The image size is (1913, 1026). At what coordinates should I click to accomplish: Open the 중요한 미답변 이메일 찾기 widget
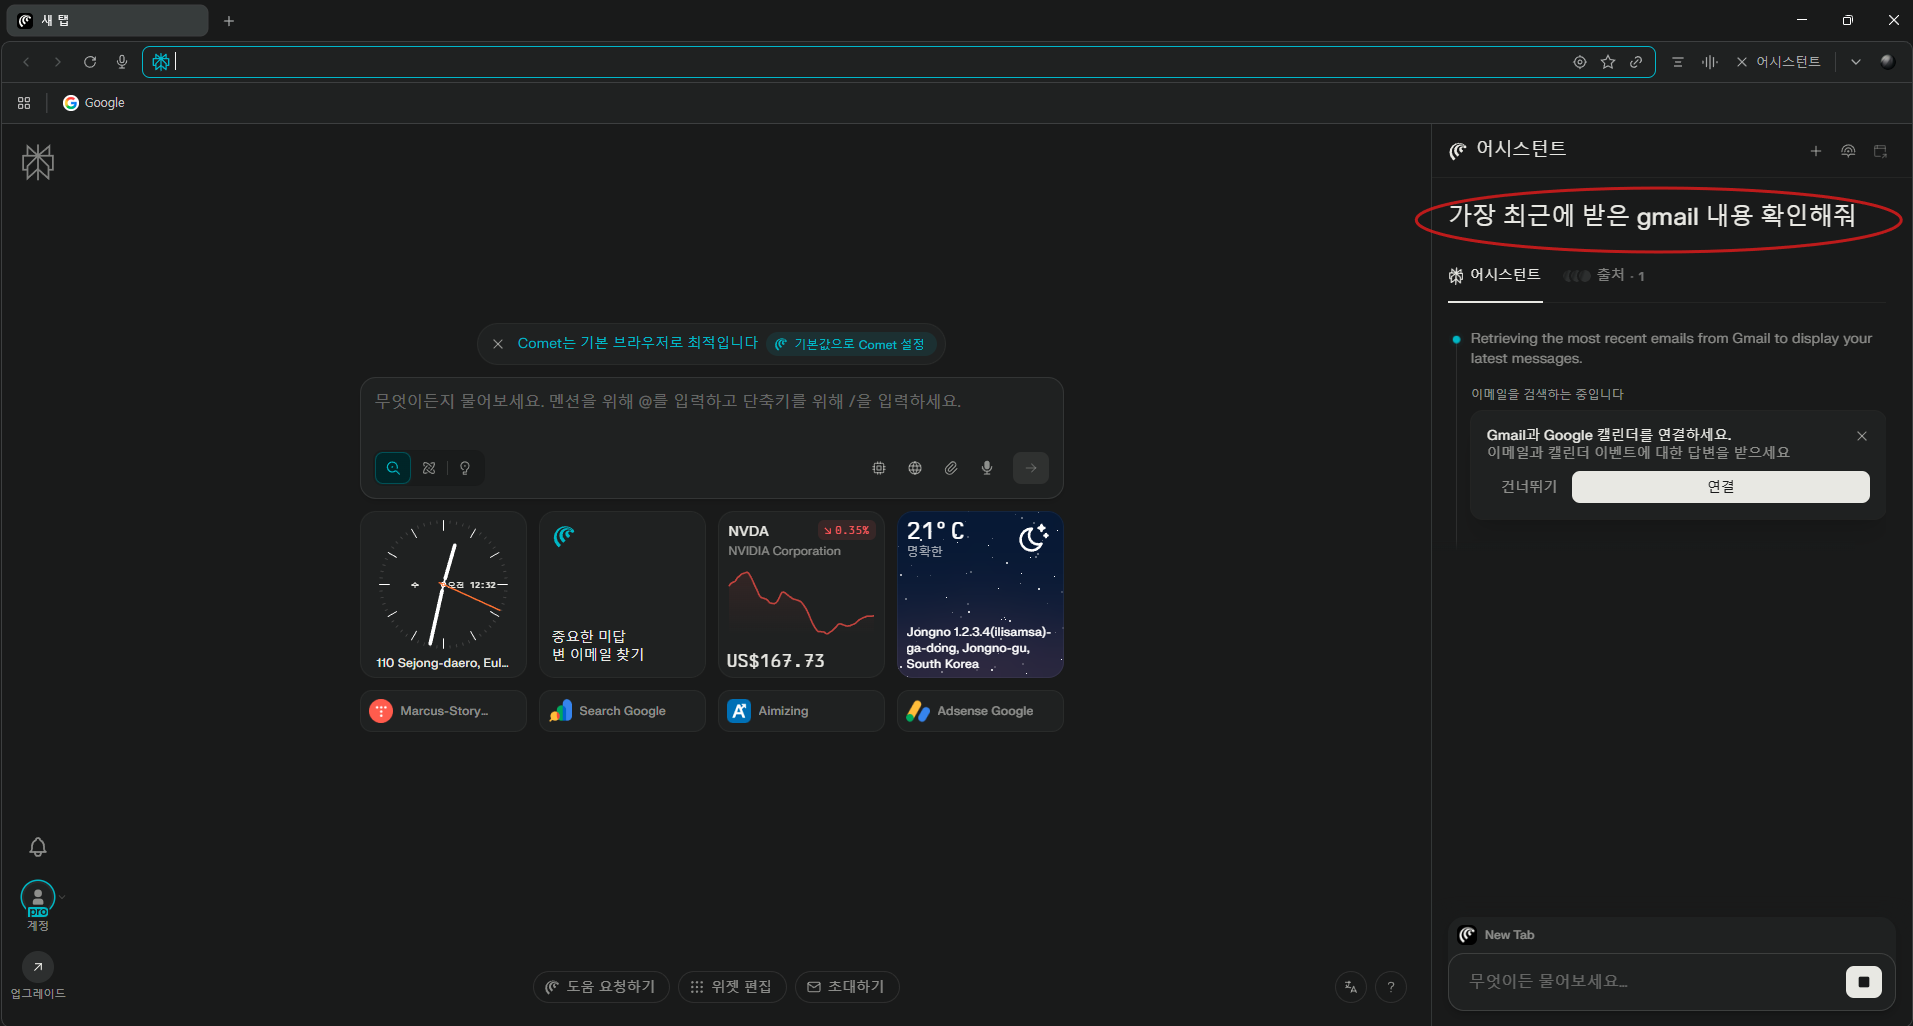[x=622, y=594]
